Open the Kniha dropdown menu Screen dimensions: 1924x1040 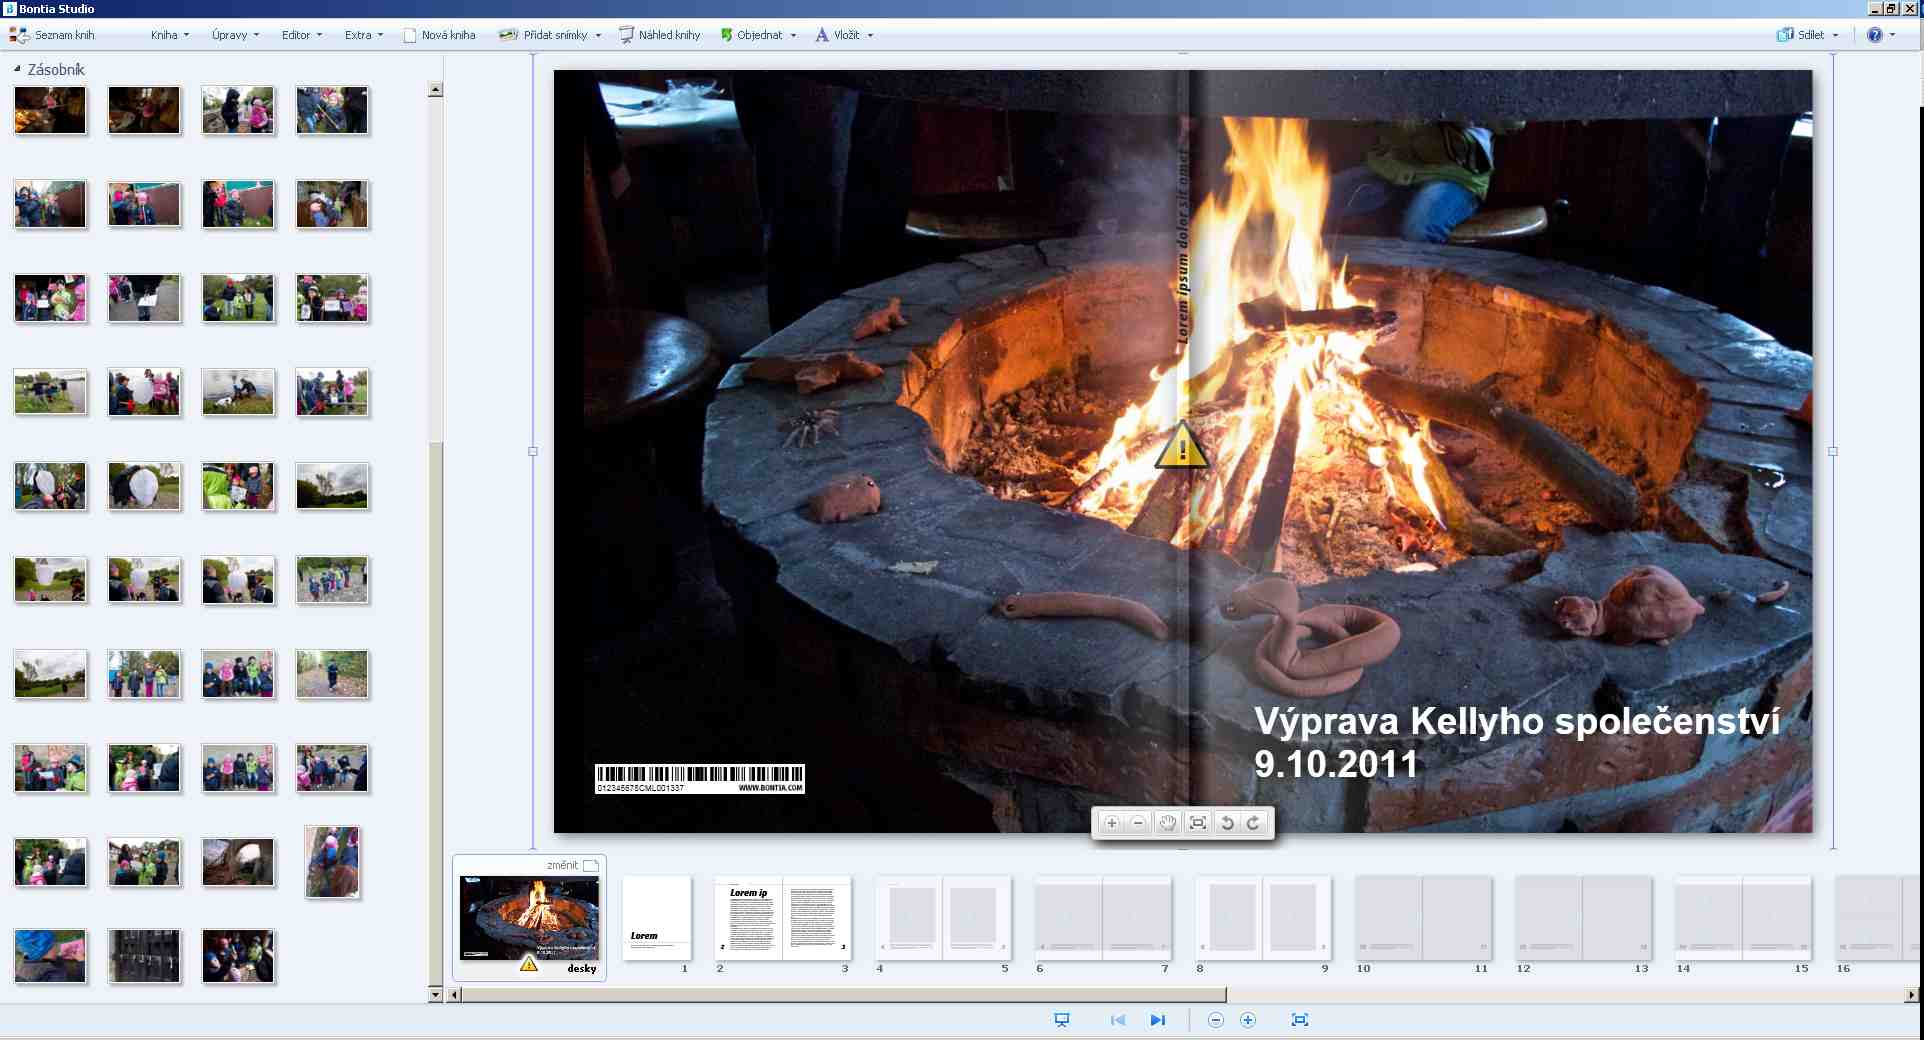click(169, 35)
